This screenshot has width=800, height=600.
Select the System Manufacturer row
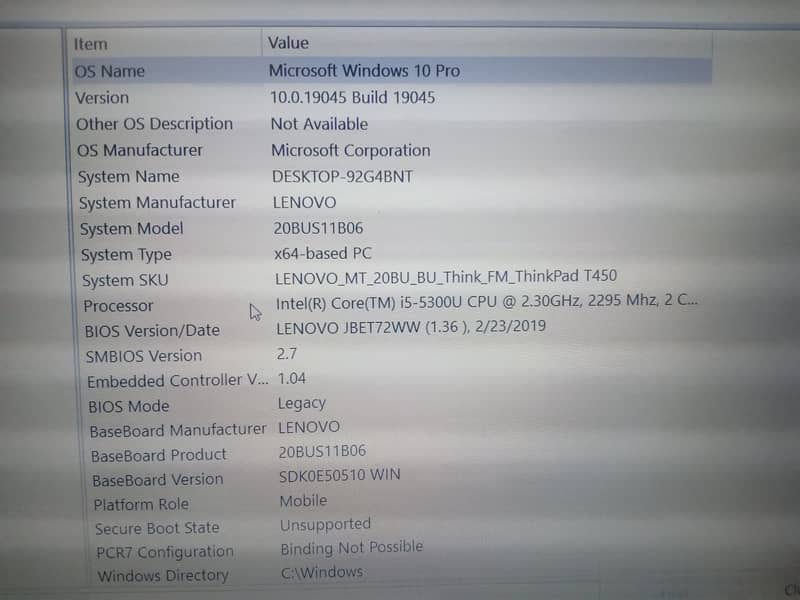157,203
